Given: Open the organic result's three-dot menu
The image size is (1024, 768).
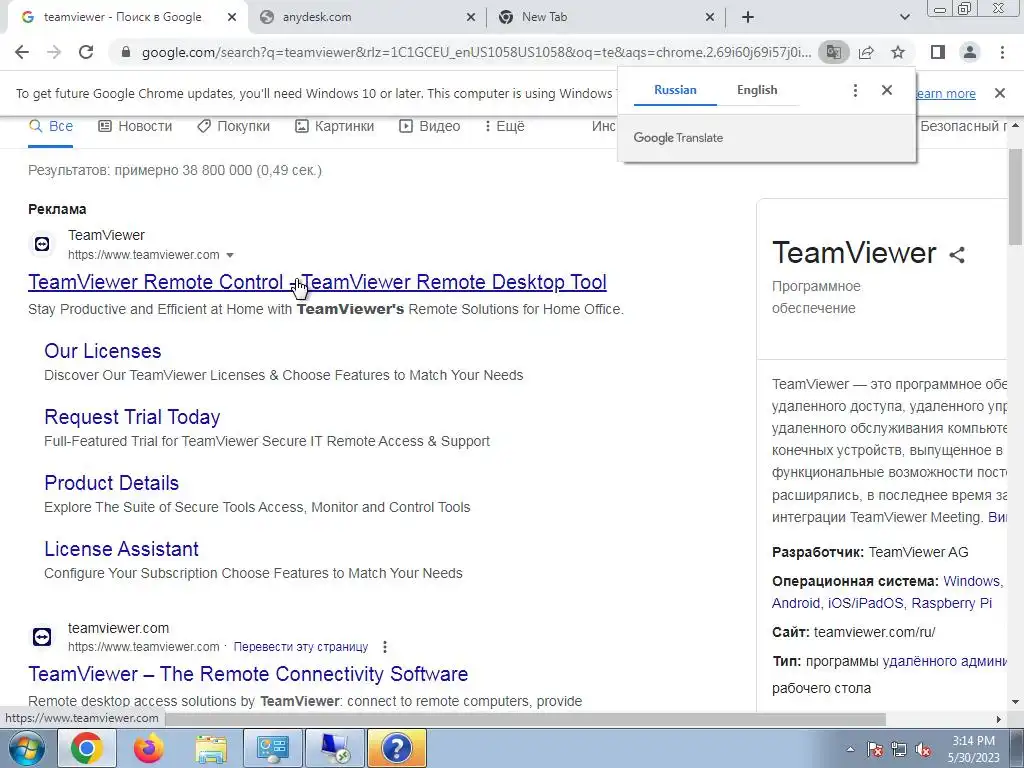Looking at the screenshot, I should (385, 647).
